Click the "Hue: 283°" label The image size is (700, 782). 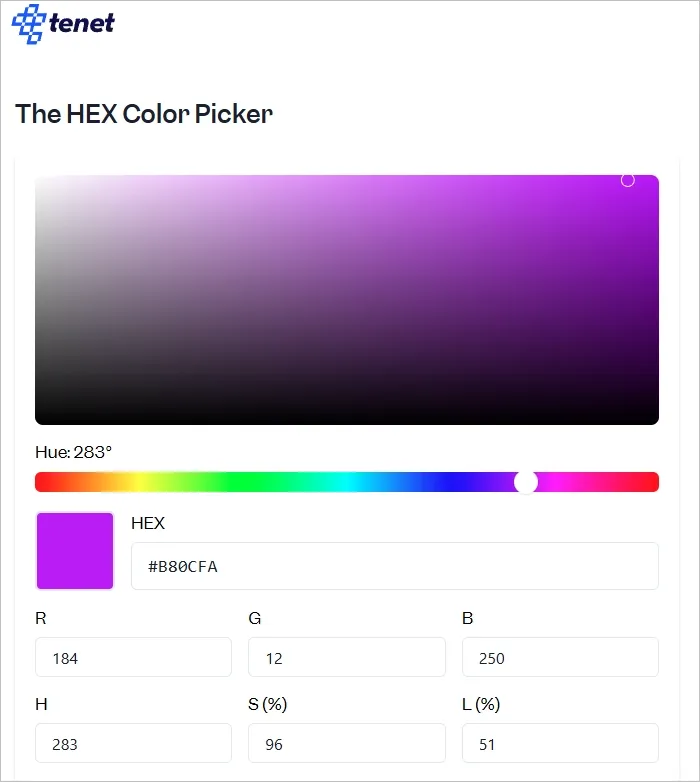click(x=73, y=452)
